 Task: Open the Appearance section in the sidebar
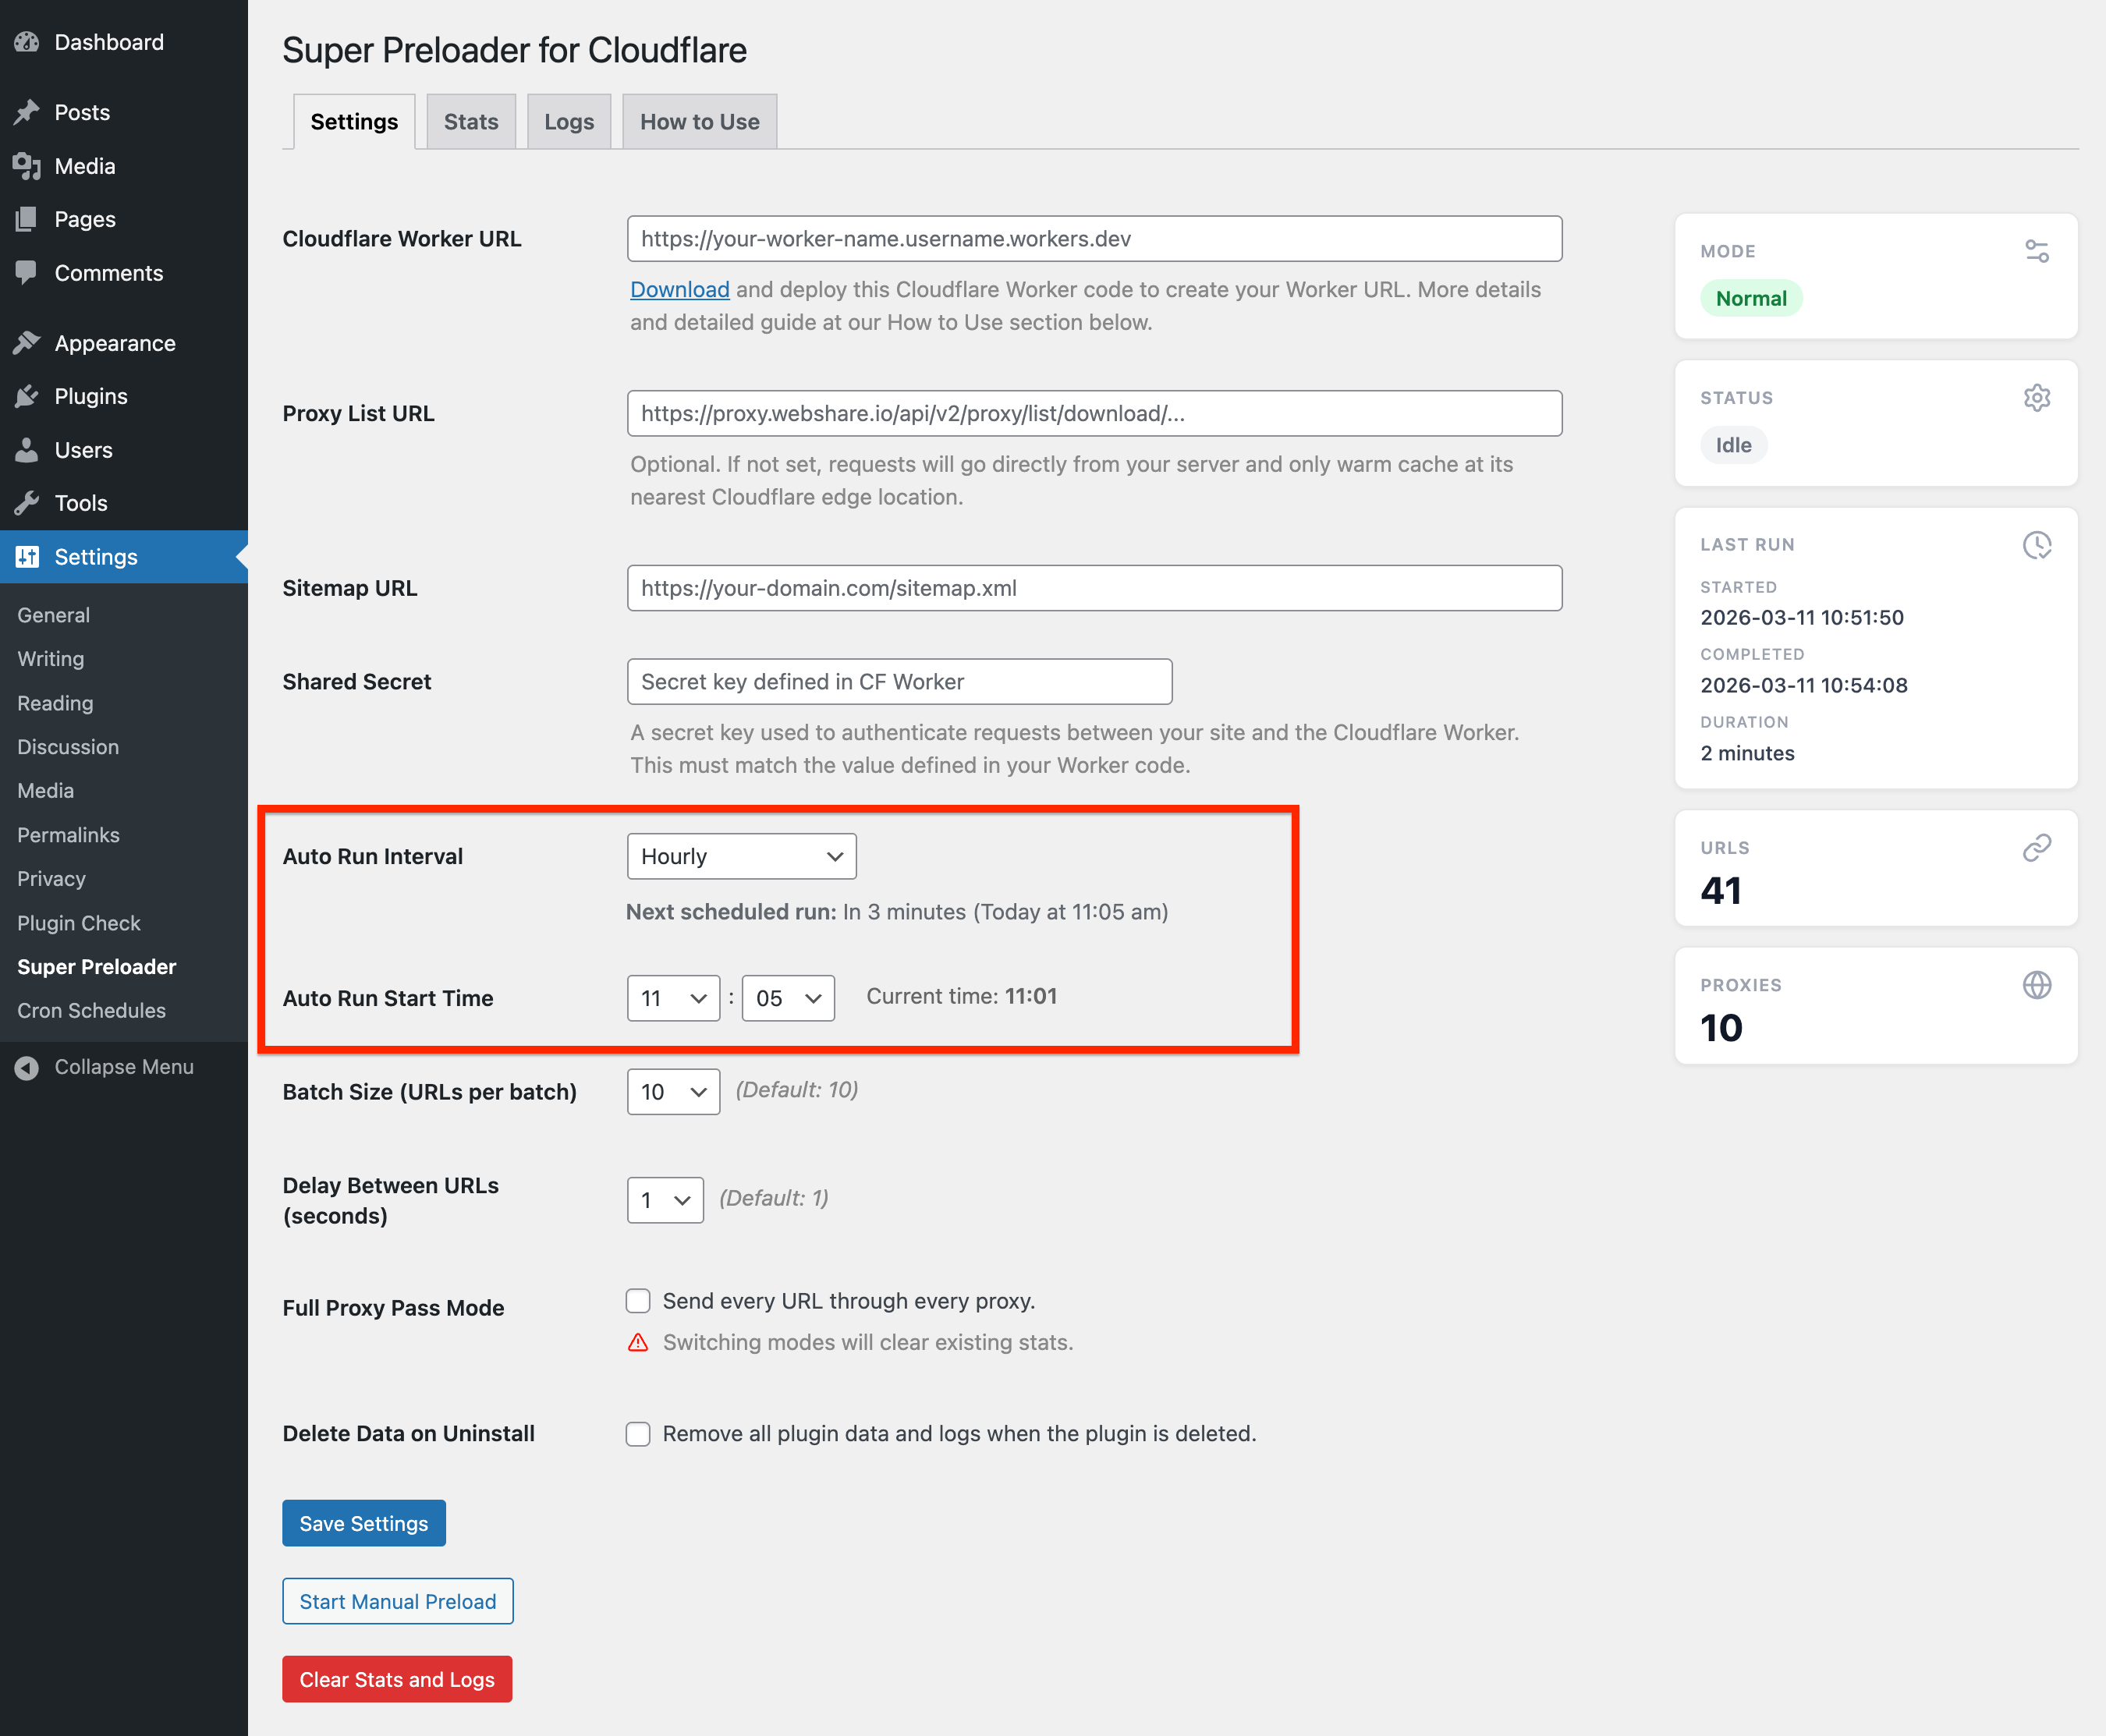113,342
